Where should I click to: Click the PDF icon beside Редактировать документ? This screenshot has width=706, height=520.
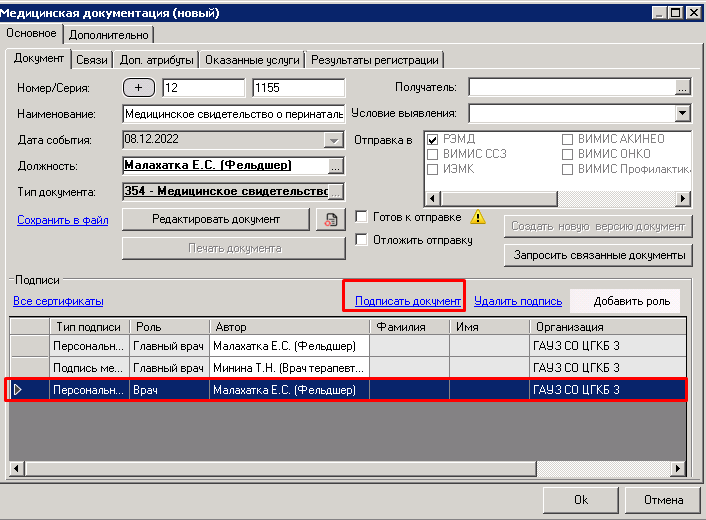pos(326,219)
